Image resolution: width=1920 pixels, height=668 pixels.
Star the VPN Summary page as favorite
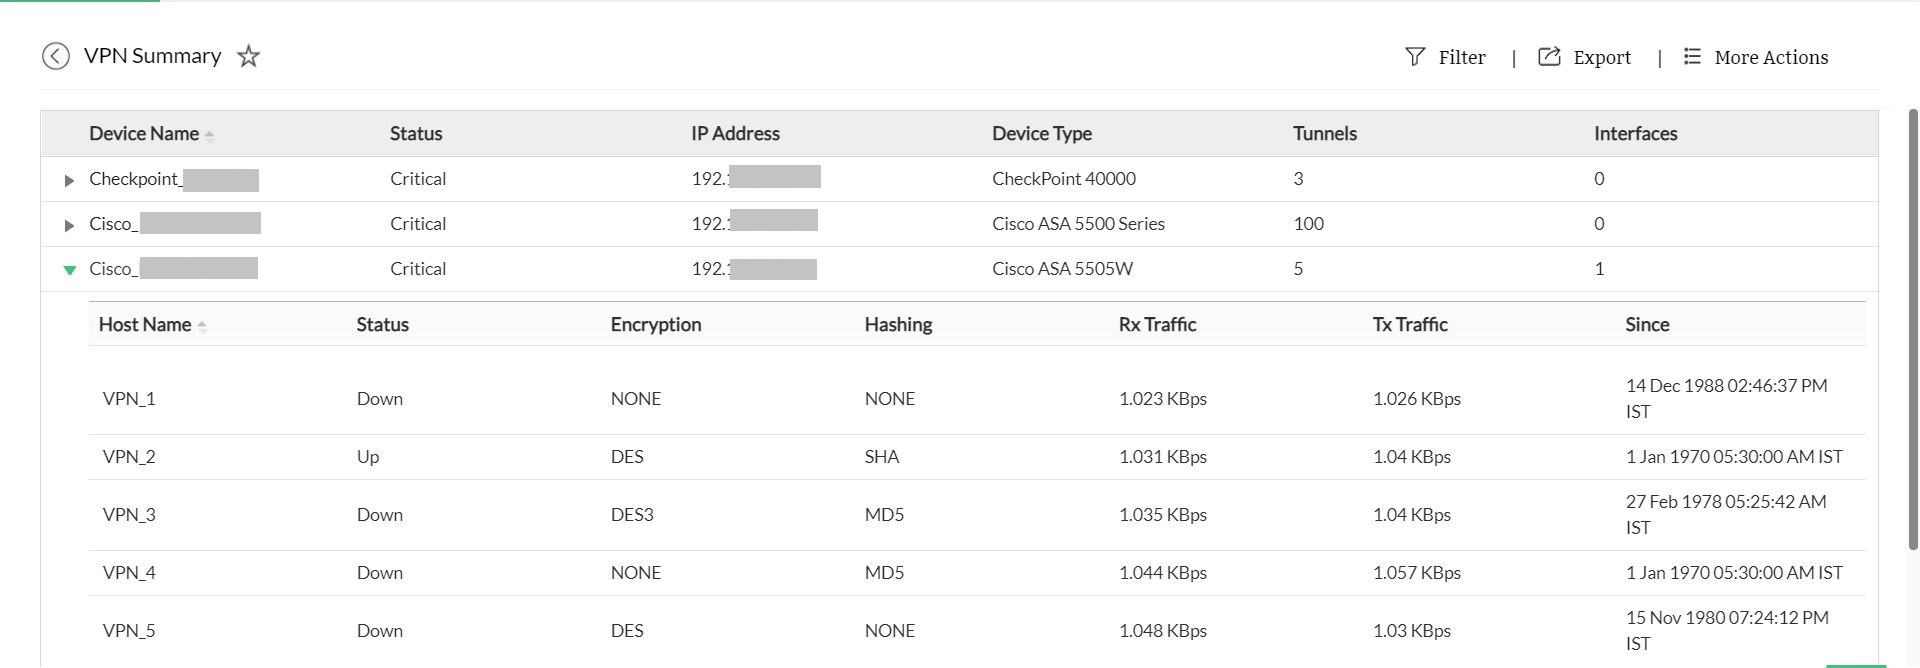247,56
